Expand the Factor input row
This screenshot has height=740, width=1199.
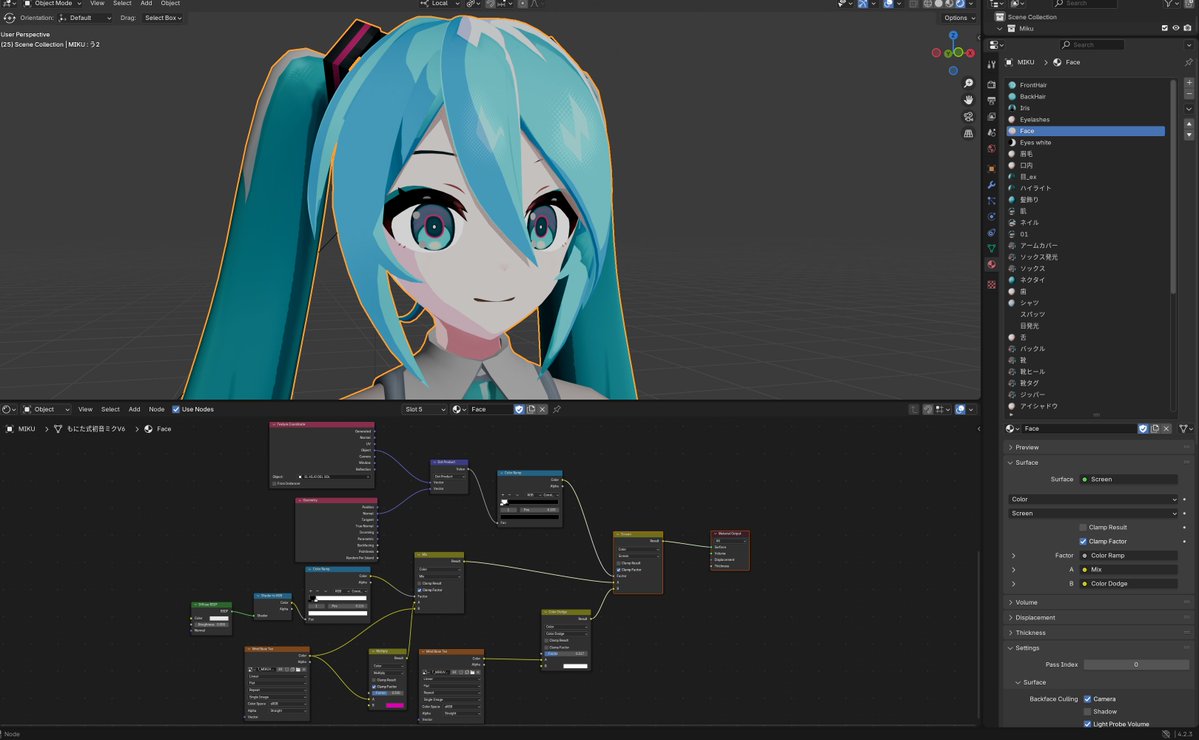pyautogui.click(x=1013, y=556)
